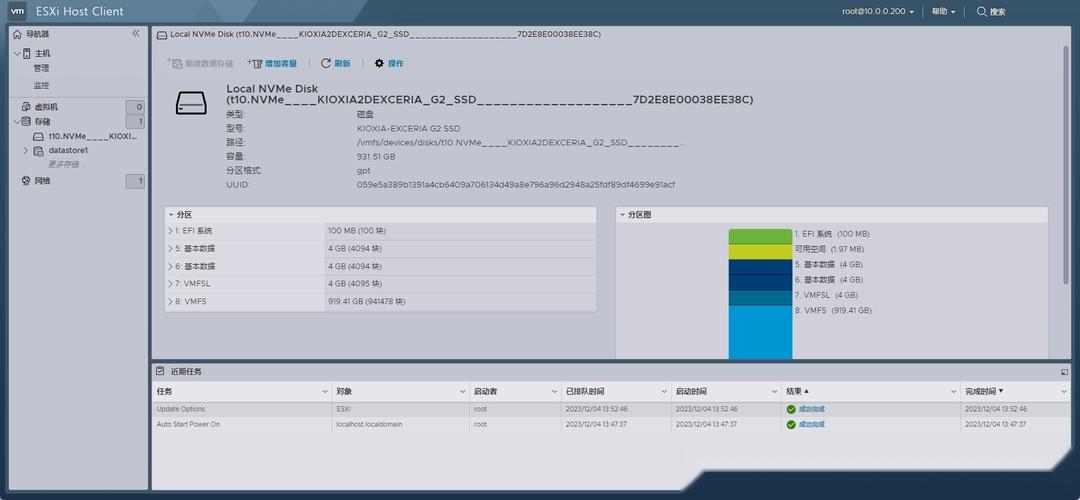Select datastore1 in the navigator
Screen dimensions: 1080x500
tap(68, 150)
